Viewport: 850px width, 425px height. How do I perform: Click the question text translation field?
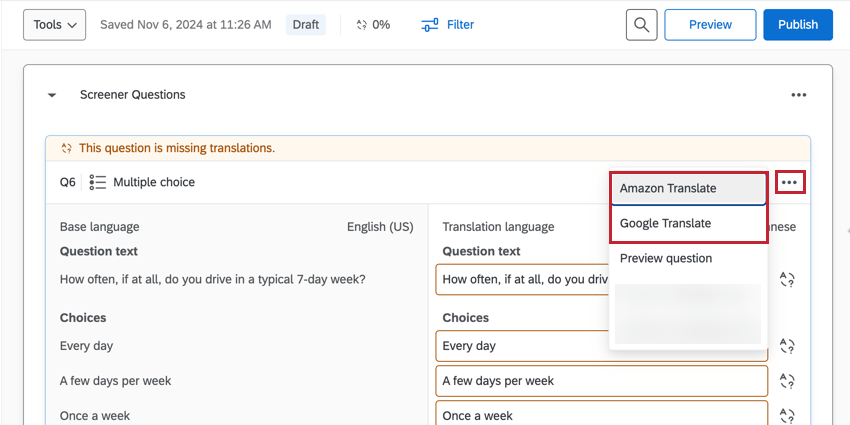(522, 280)
